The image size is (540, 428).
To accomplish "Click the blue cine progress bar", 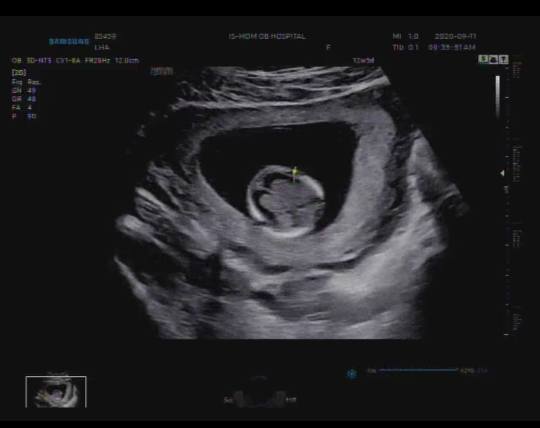I will pyautogui.click(x=419, y=370).
